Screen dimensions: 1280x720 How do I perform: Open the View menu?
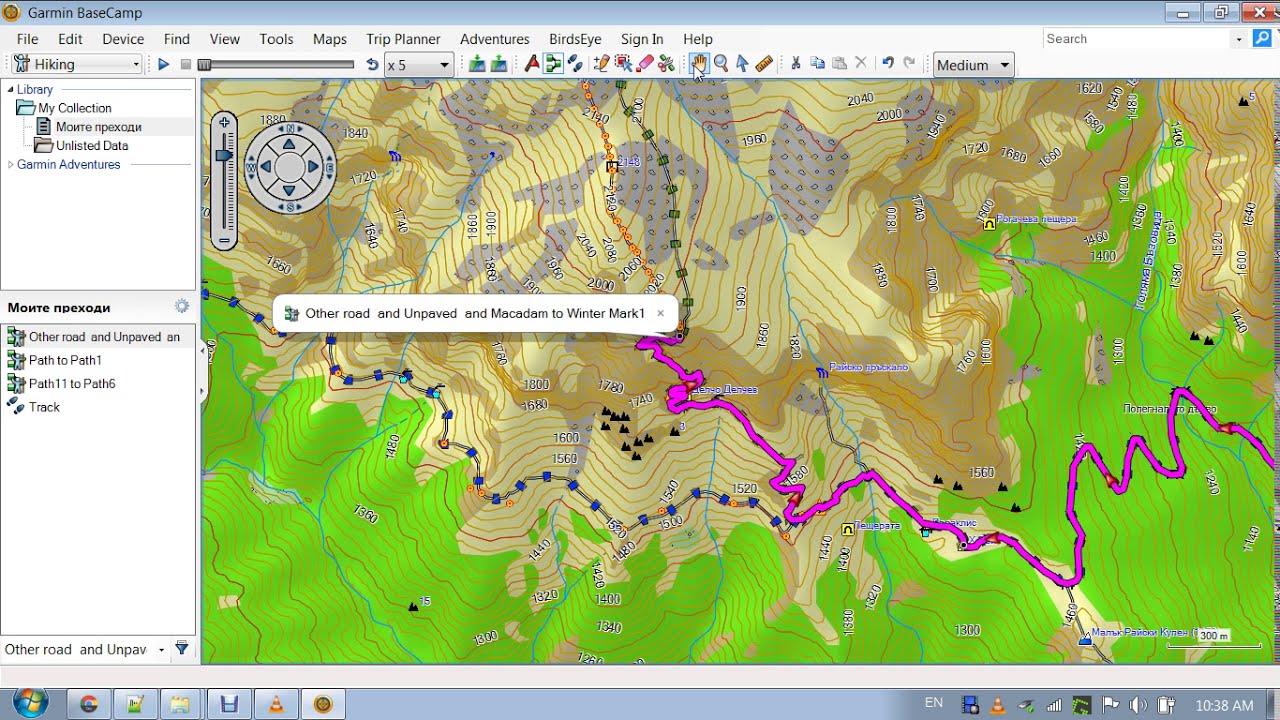[225, 39]
